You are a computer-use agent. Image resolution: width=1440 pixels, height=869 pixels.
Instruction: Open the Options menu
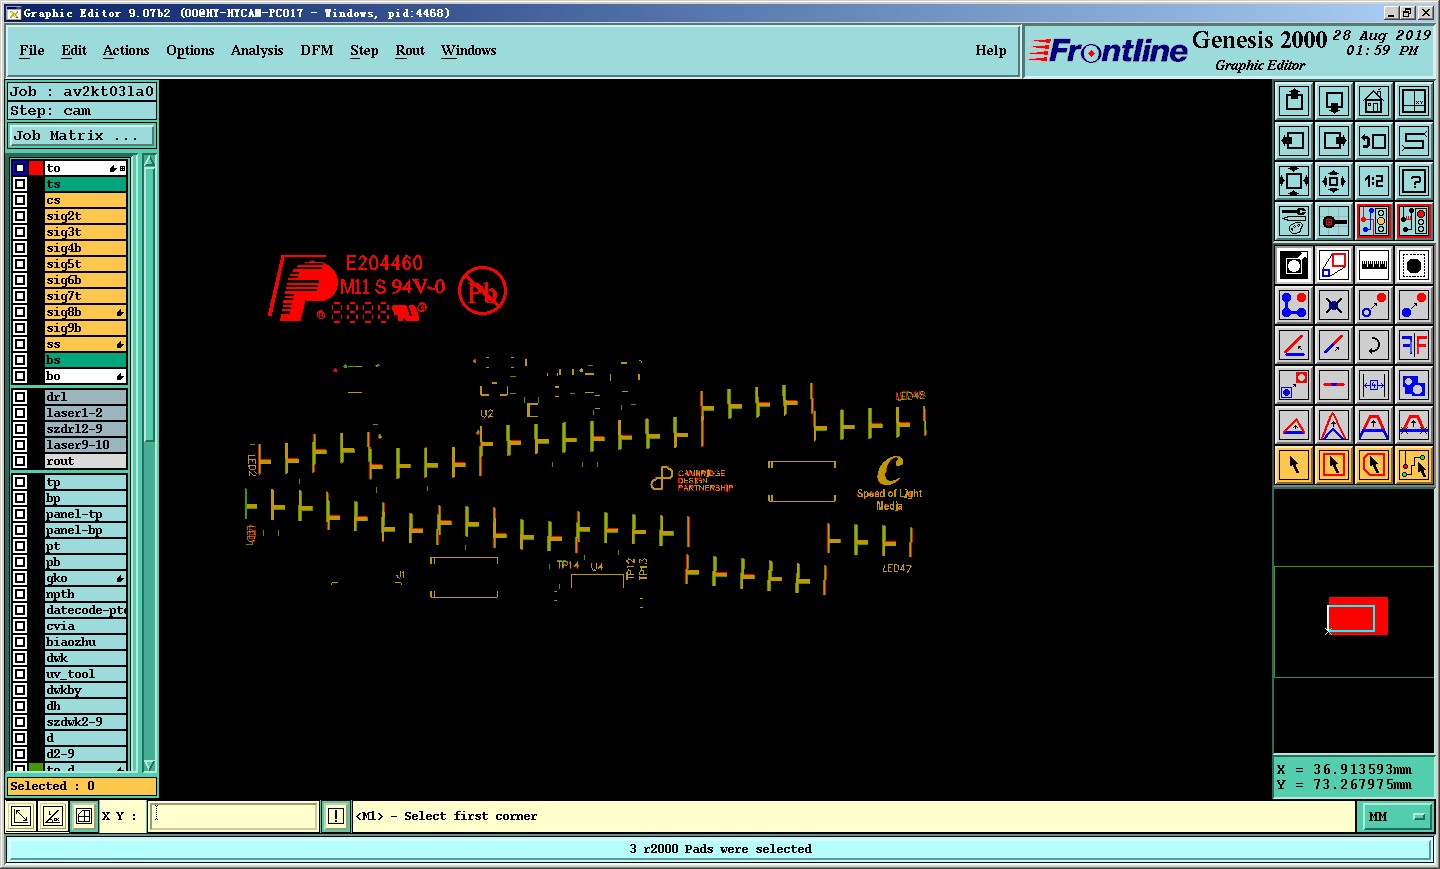pos(190,50)
